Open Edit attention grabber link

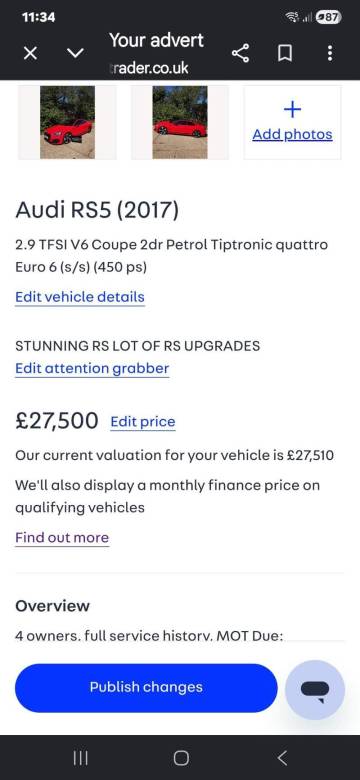92,369
